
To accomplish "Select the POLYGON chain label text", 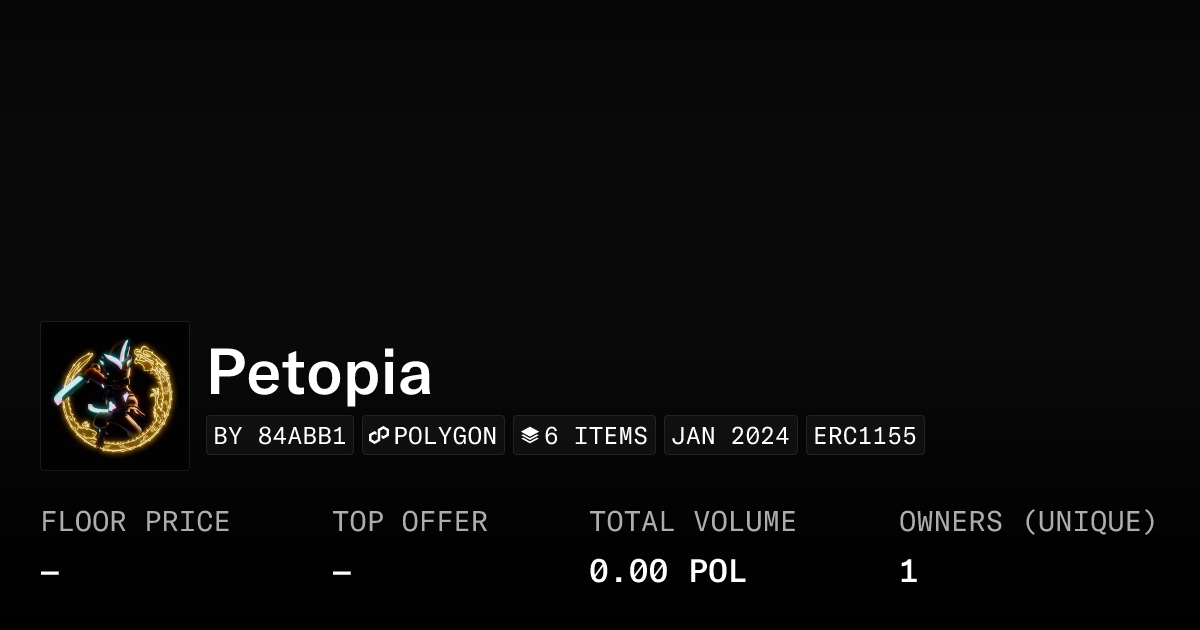I will tap(445, 436).
